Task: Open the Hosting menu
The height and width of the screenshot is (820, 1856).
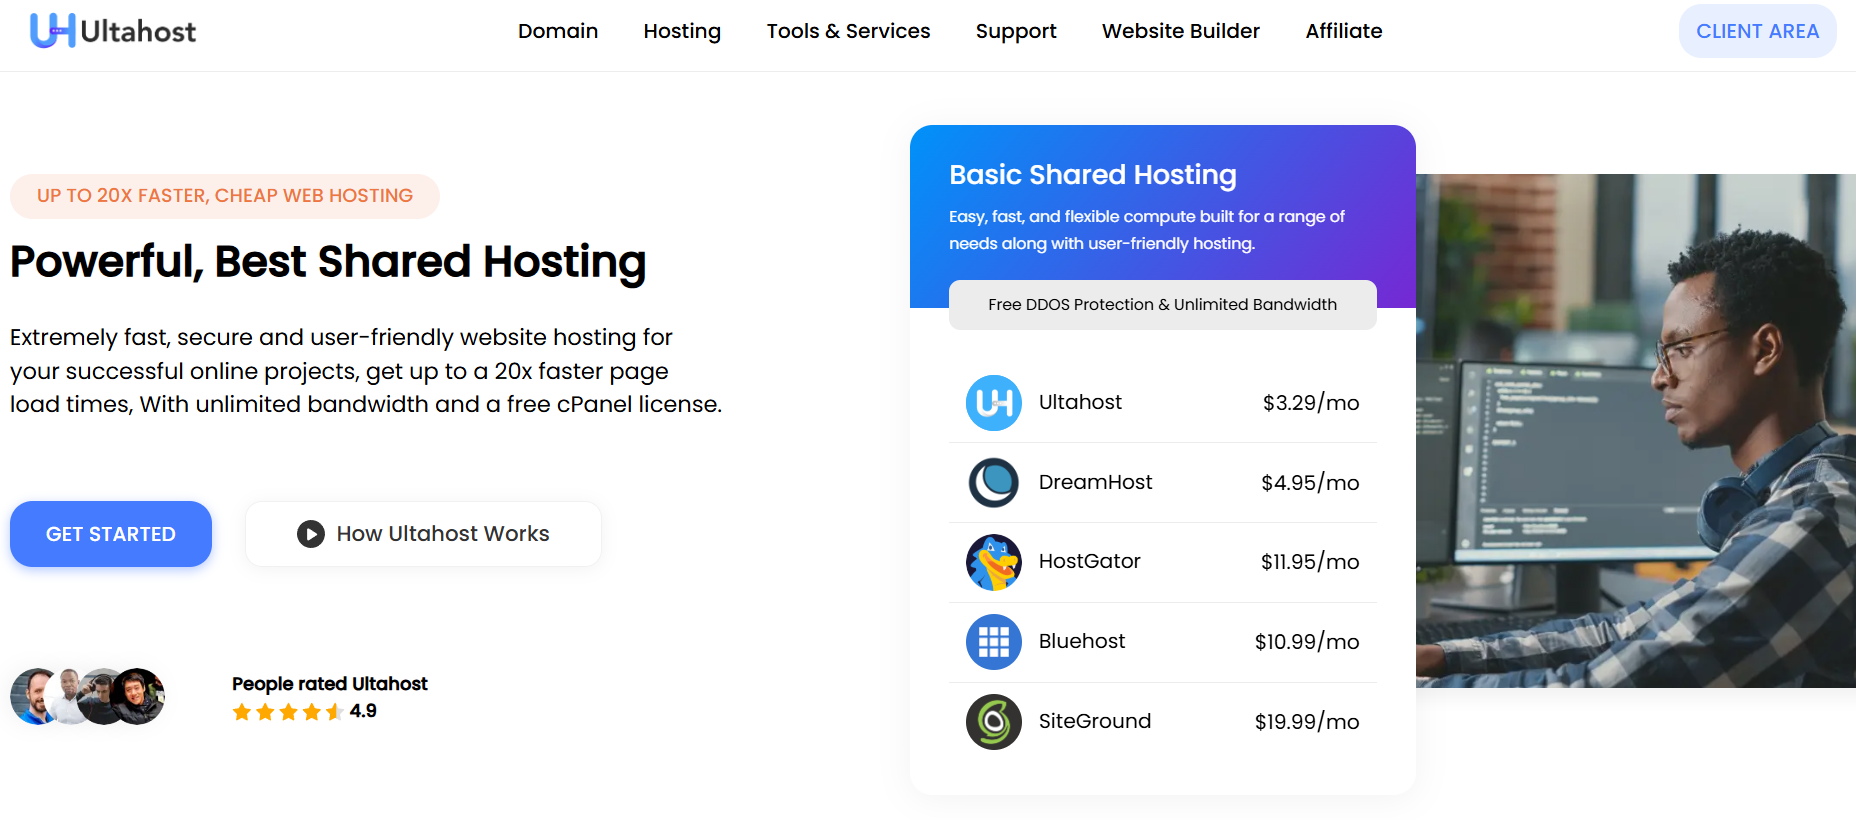Action: pyautogui.click(x=682, y=31)
